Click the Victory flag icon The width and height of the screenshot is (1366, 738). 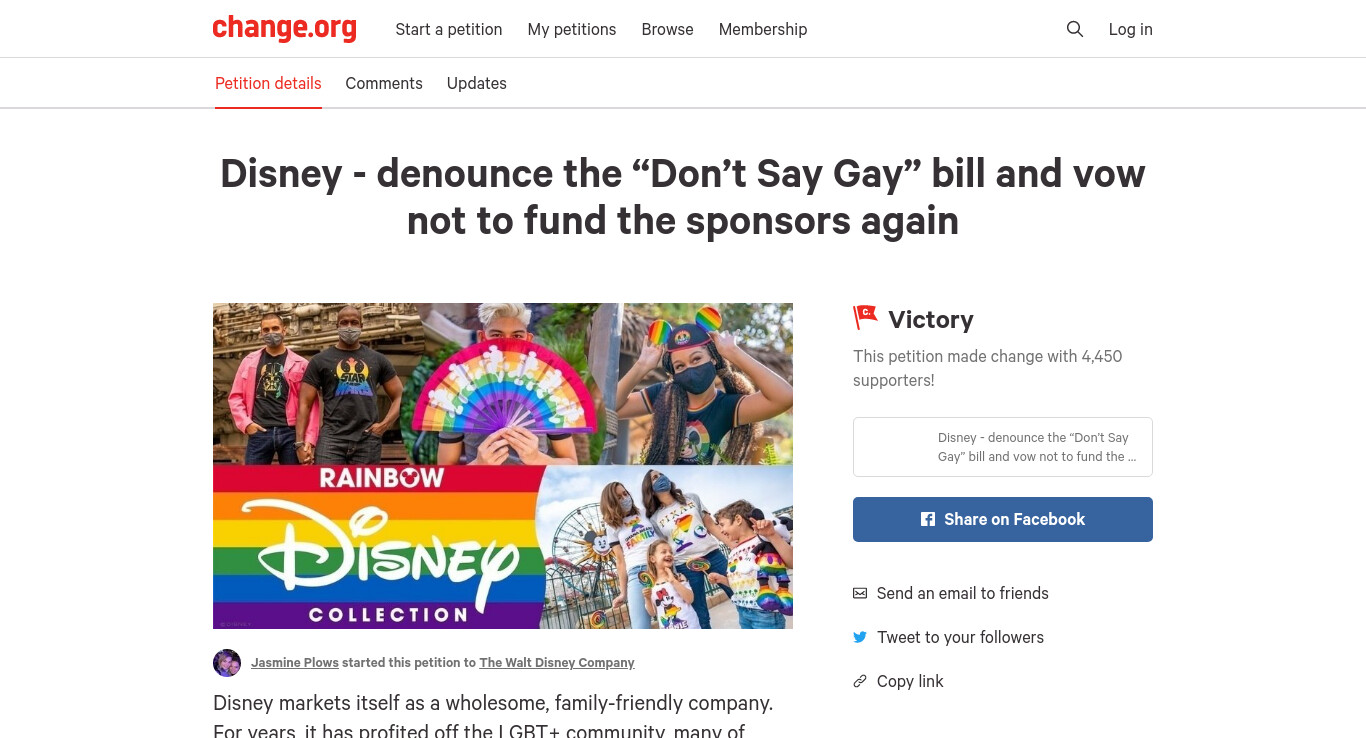coord(865,318)
